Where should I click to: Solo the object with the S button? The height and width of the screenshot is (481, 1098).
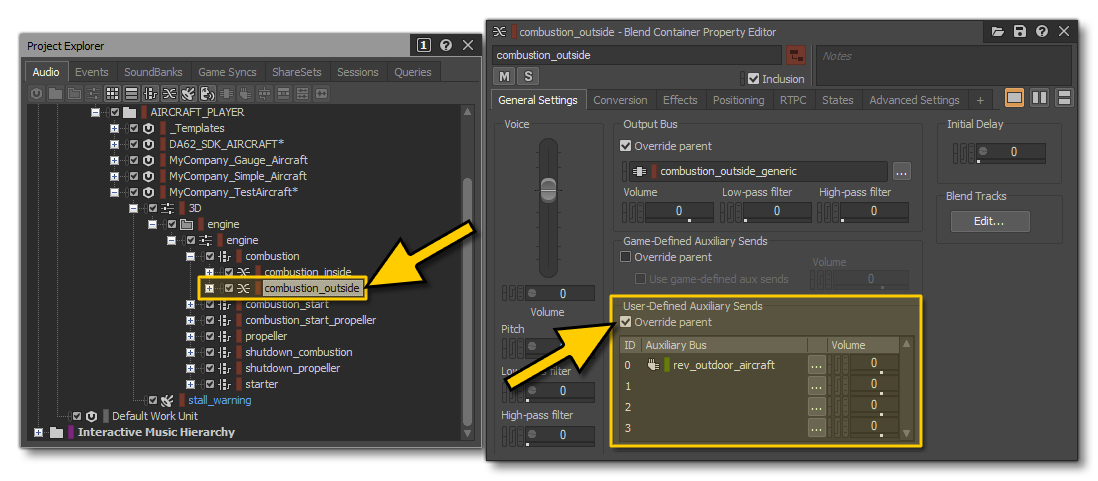(527, 77)
